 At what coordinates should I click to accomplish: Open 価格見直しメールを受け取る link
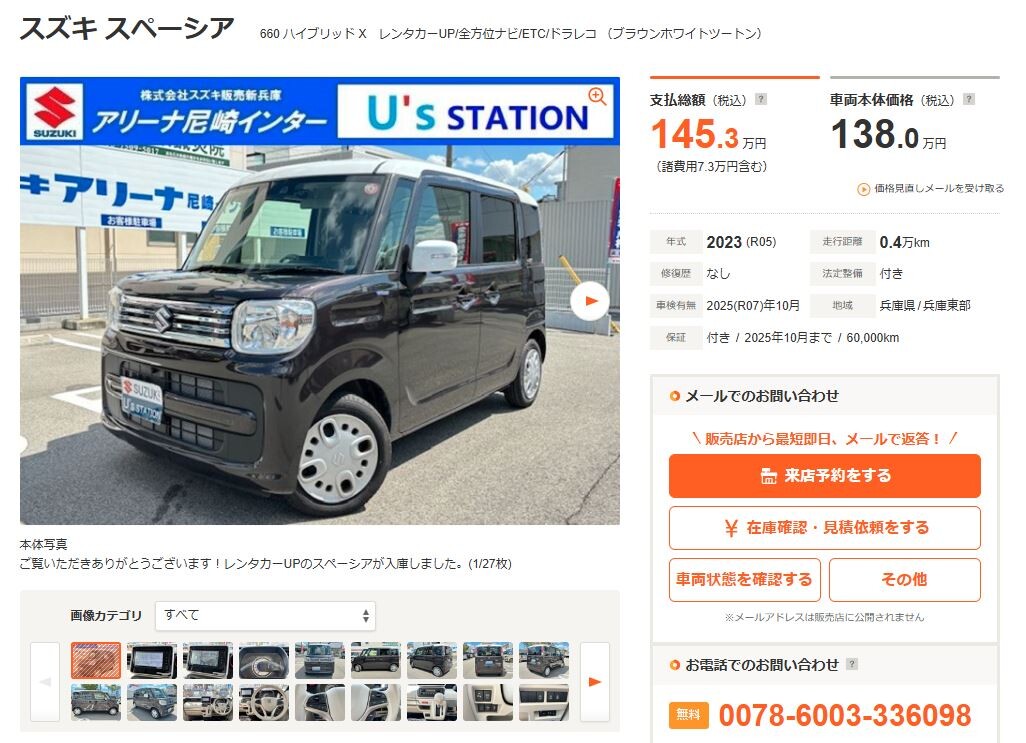939,188
